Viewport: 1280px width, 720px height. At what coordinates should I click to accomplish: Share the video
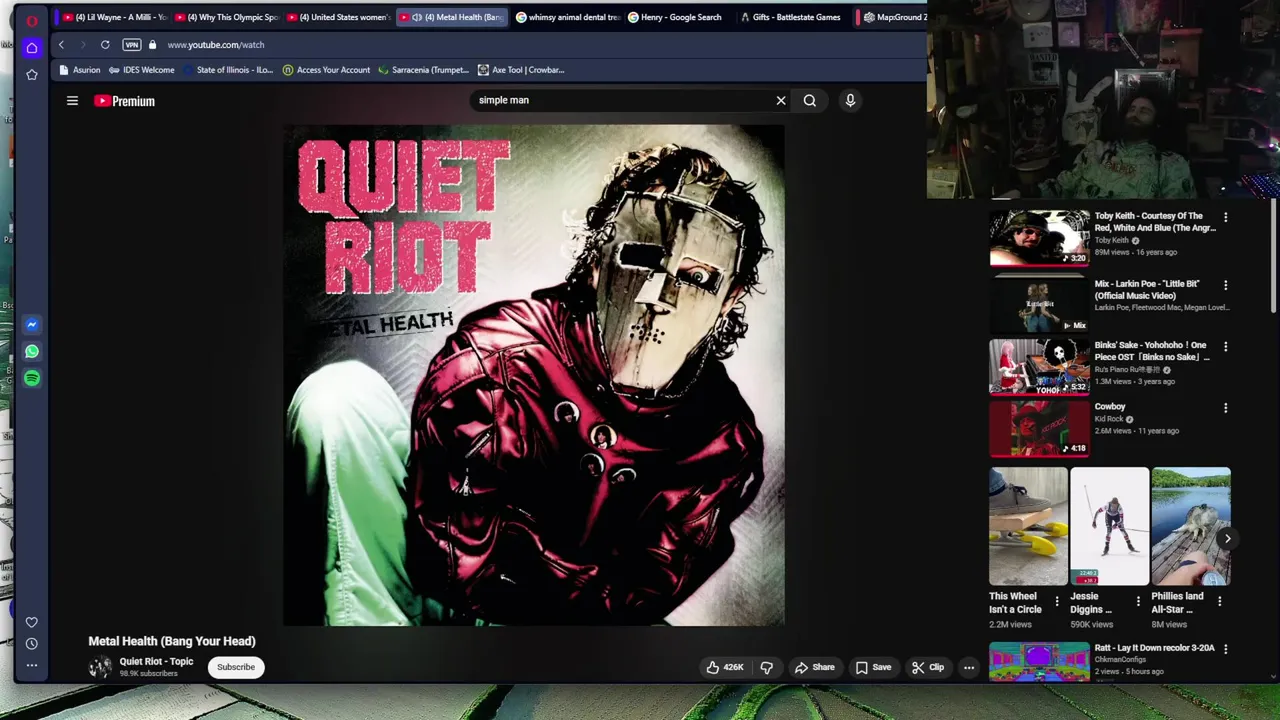coord(815,667)
